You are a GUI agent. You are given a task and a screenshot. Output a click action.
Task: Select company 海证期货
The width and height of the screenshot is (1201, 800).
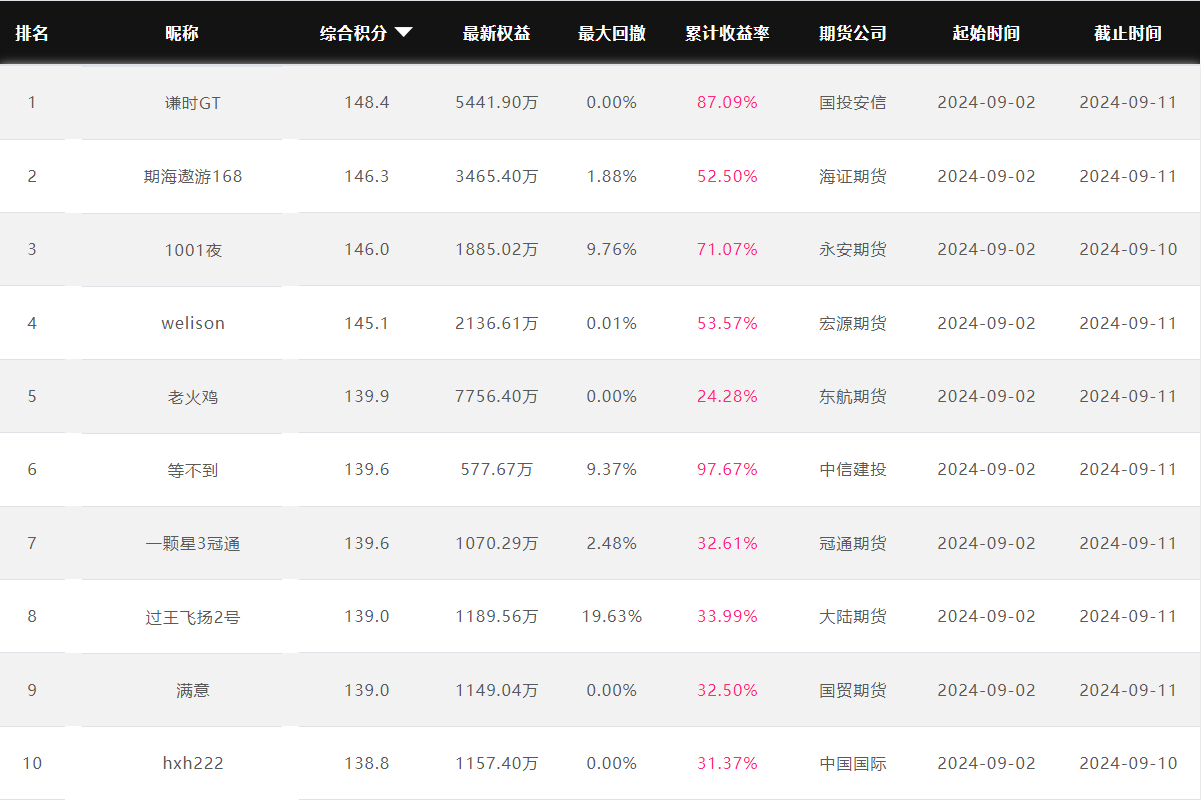[x=853, y=176]
